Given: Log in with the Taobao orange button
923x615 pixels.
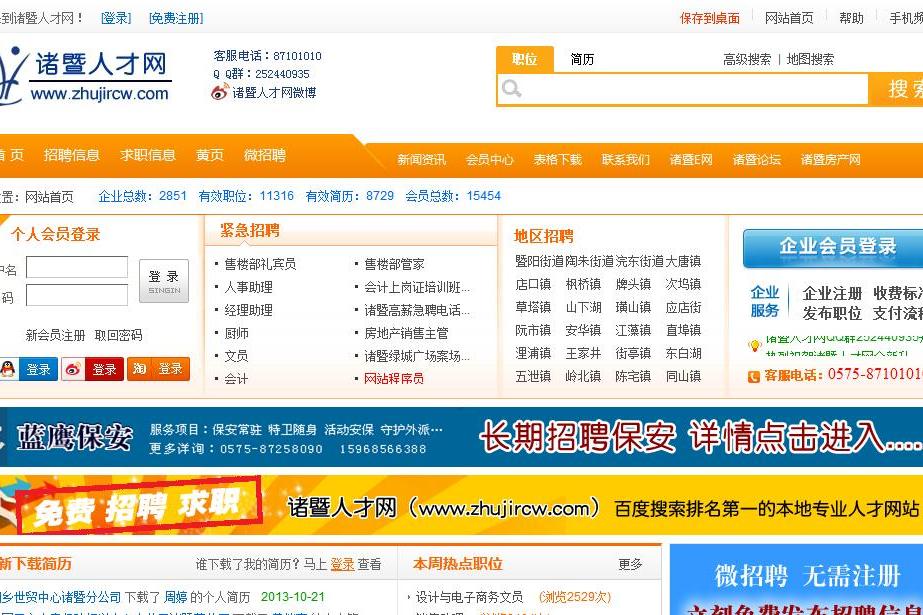Looking at the screenshot, I should click(x=158, y=369).
